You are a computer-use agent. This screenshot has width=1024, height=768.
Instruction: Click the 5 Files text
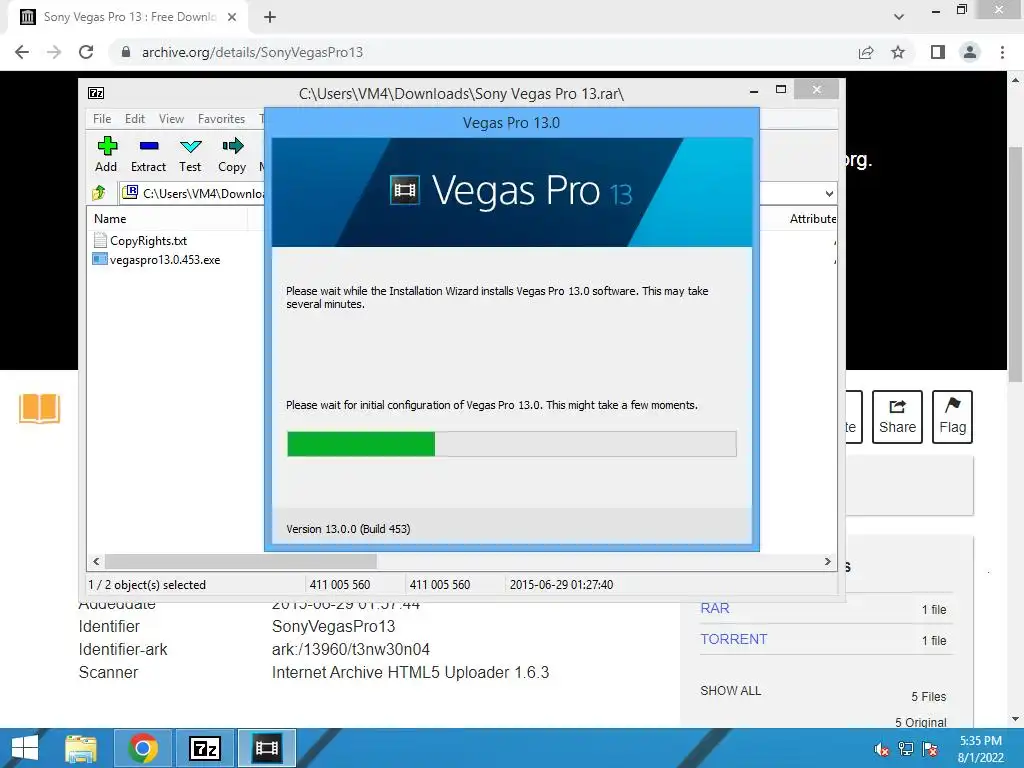tap(929, 696)
